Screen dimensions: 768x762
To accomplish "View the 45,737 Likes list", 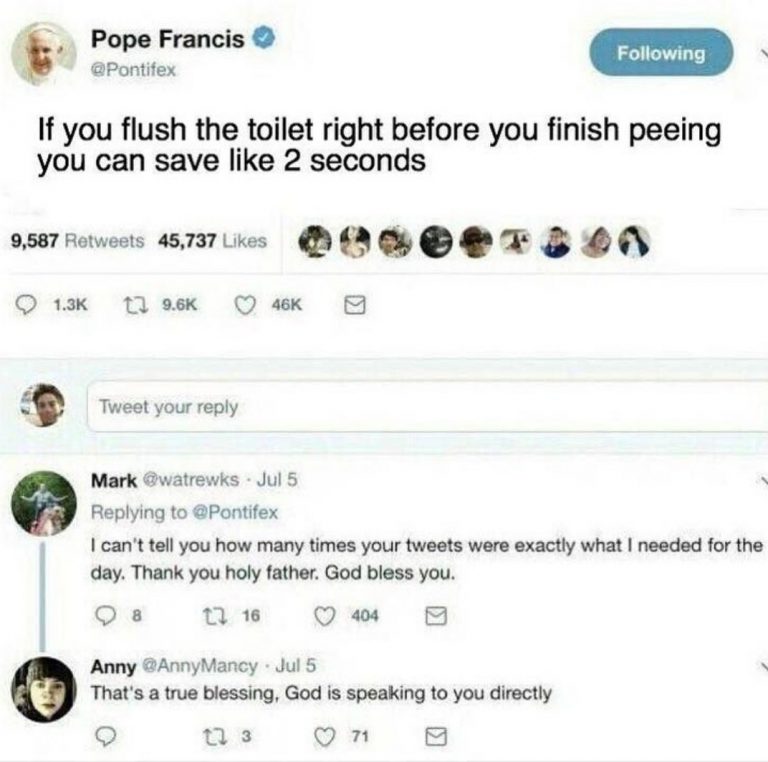I will pos(212,240).
